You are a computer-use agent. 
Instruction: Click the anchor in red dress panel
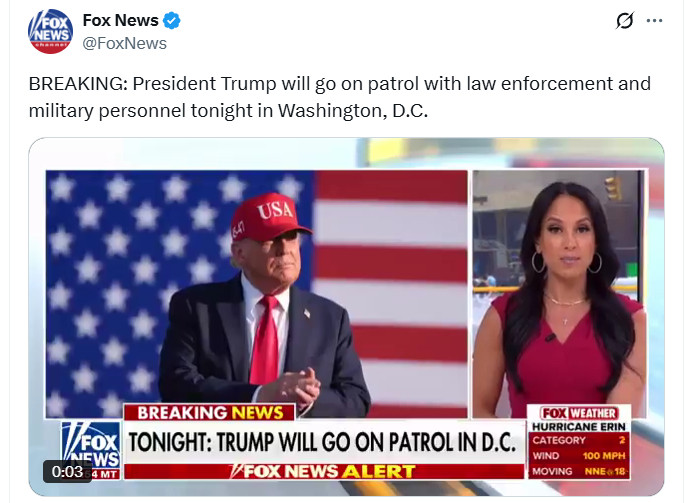click(559, 294)
